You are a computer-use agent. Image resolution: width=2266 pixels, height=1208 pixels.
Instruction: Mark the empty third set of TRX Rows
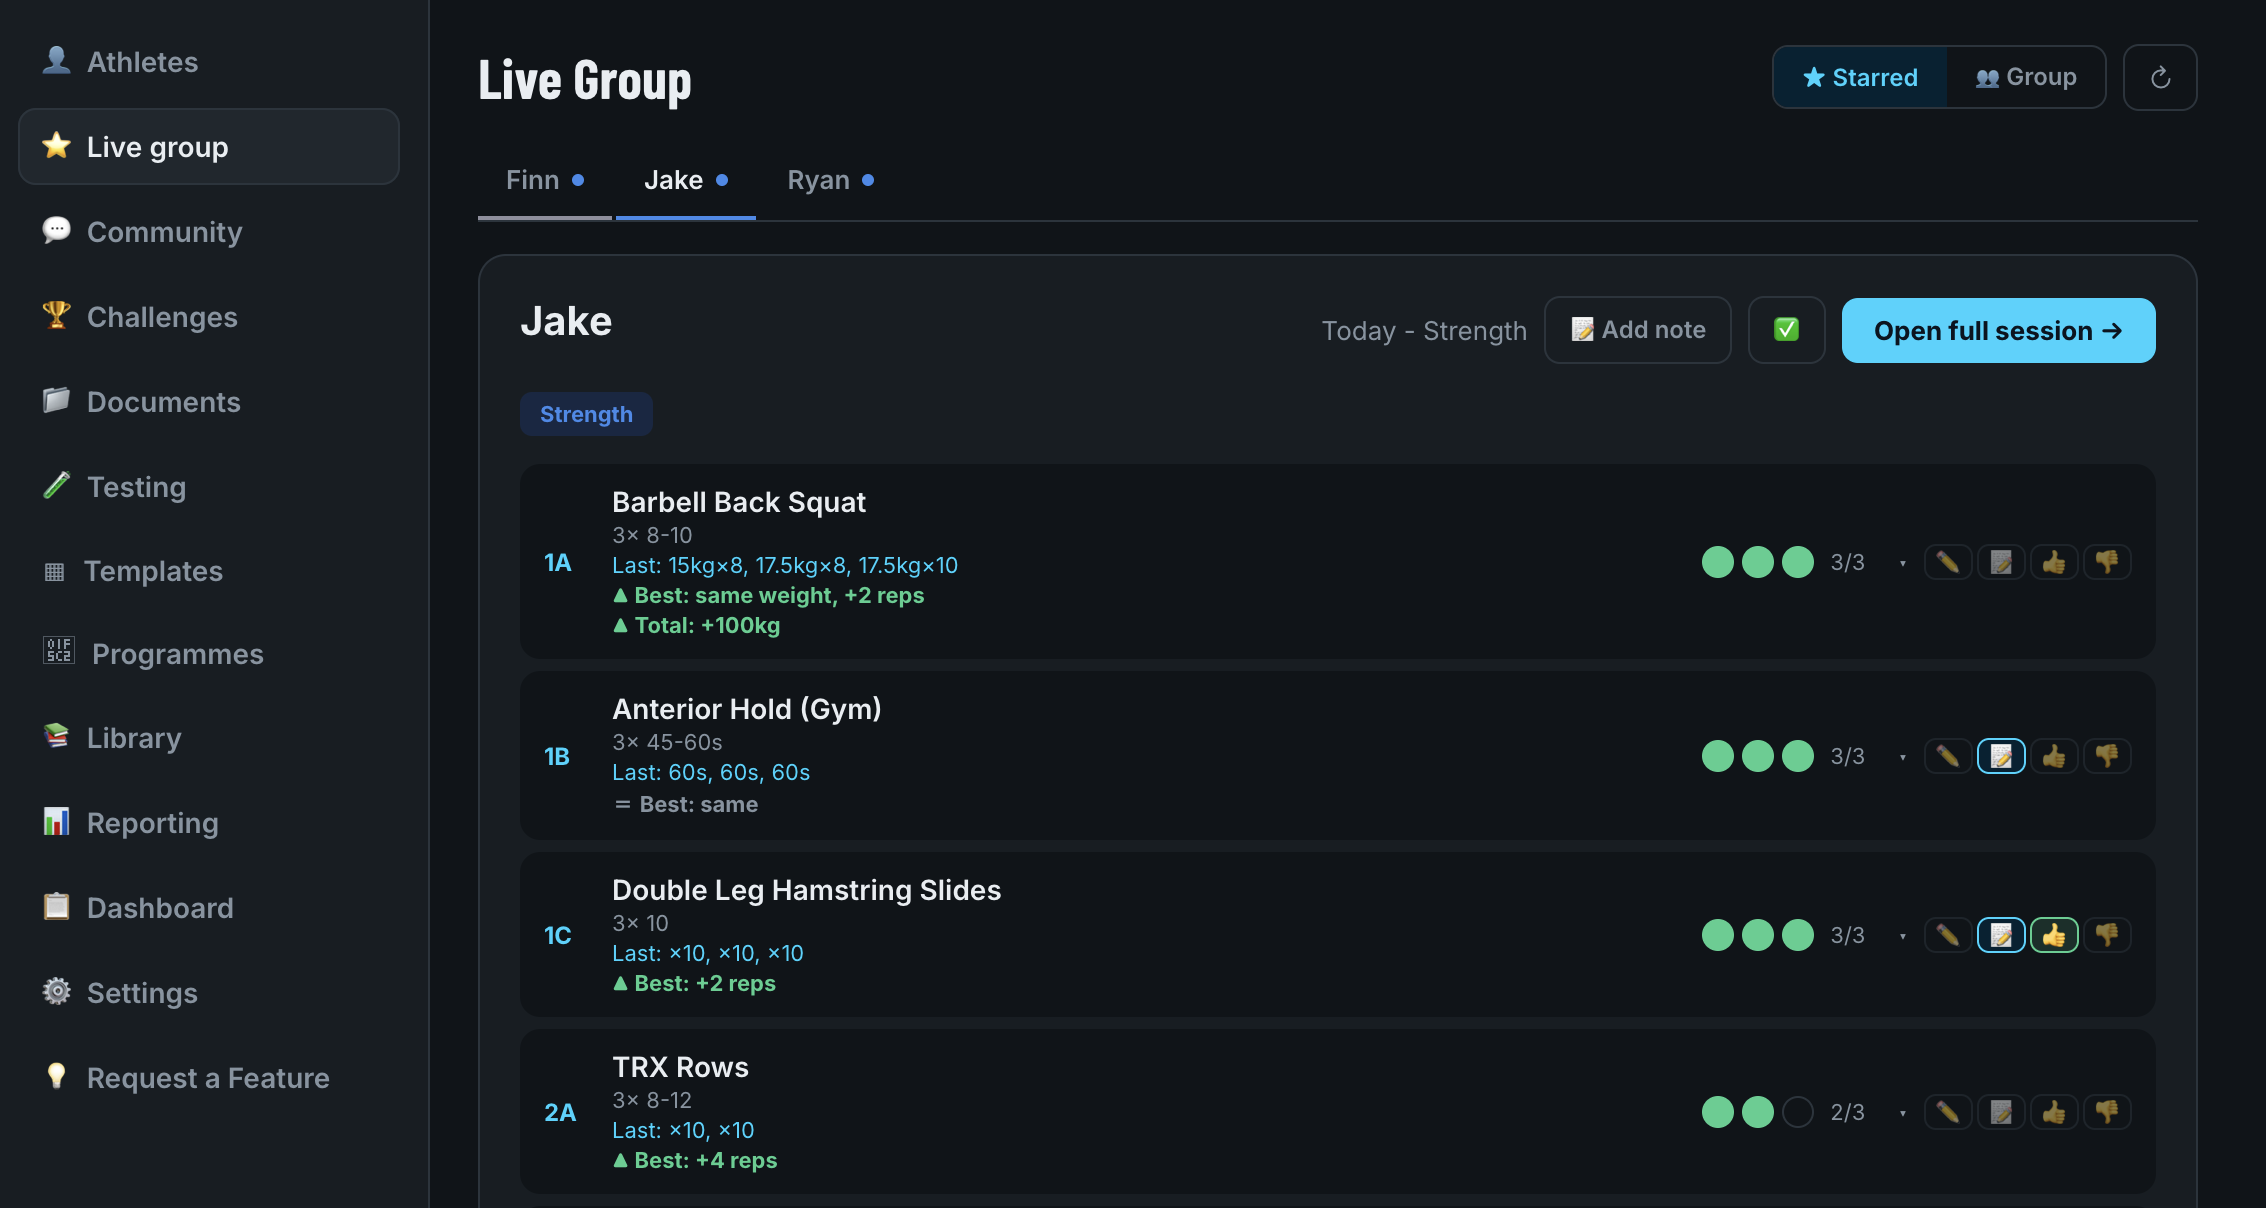click(1798, 1112)
